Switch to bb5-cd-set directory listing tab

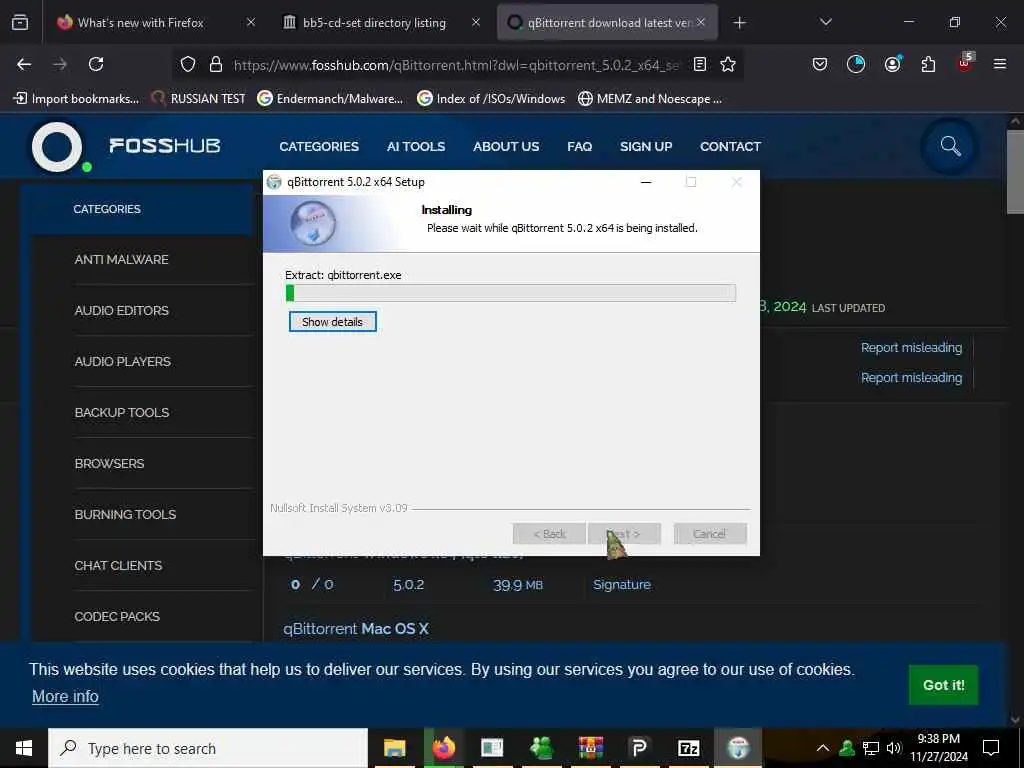pyautogui.click(x=374, y=23)
